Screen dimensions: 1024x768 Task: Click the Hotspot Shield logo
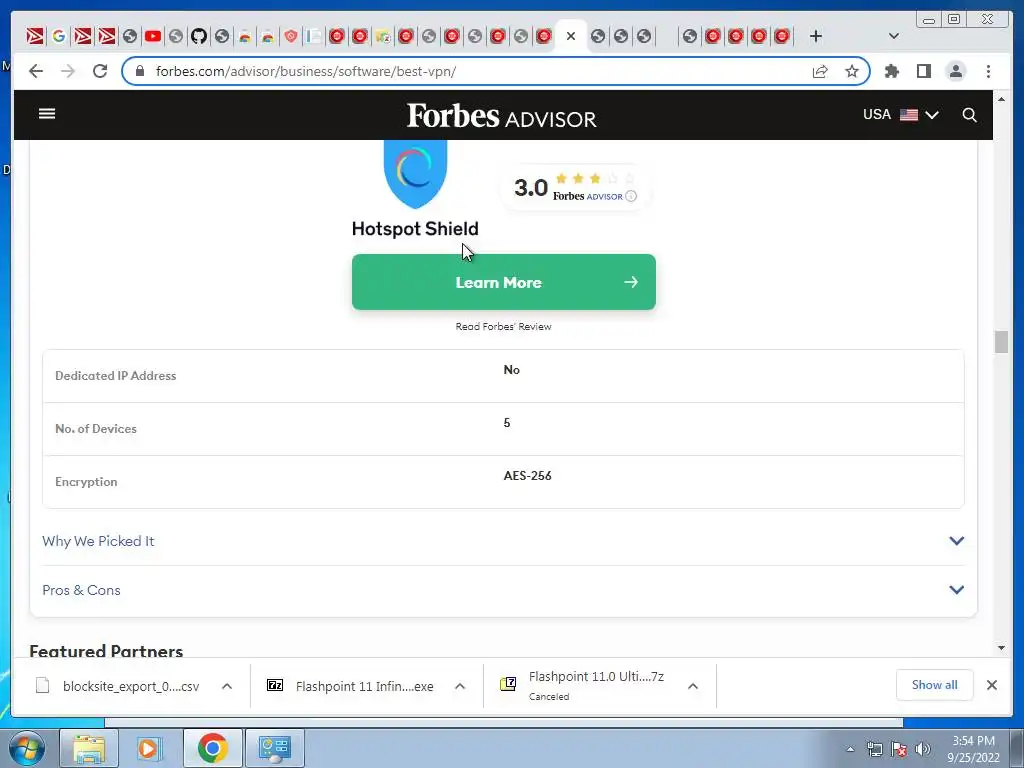click(415, 173)
